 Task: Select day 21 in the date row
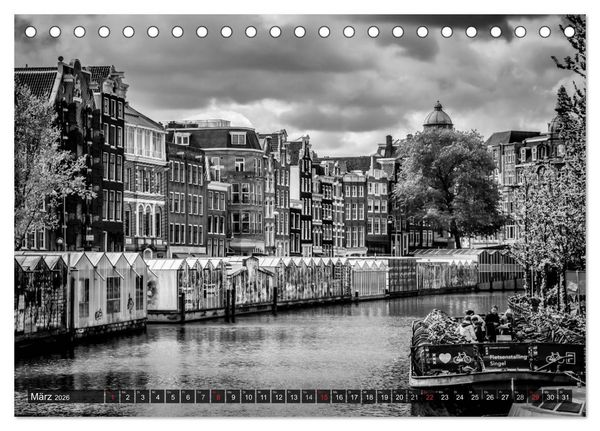[x=414, y=397]
